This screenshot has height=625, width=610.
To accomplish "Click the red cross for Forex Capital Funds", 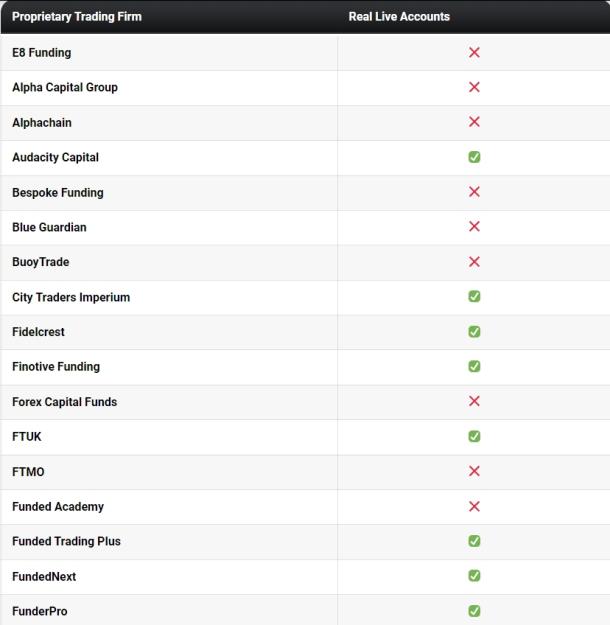I will pos(474,401).
